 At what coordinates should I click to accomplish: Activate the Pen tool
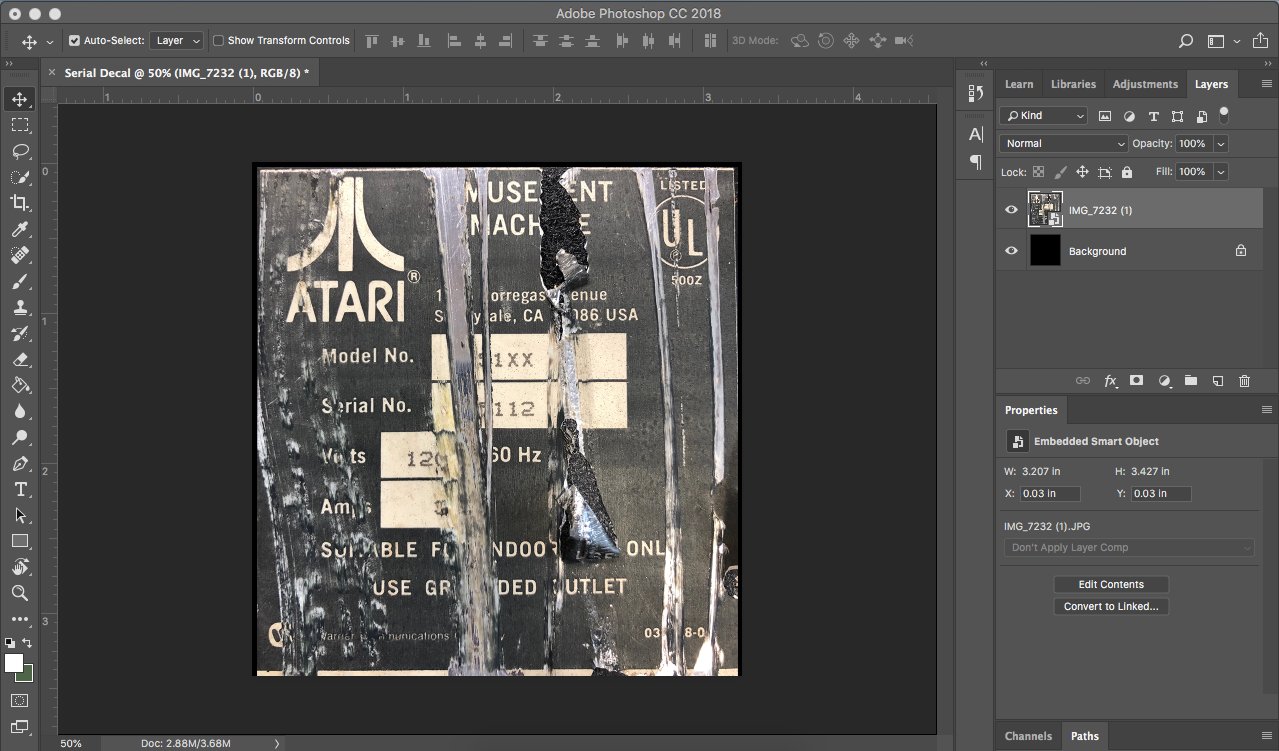(20, 463)
